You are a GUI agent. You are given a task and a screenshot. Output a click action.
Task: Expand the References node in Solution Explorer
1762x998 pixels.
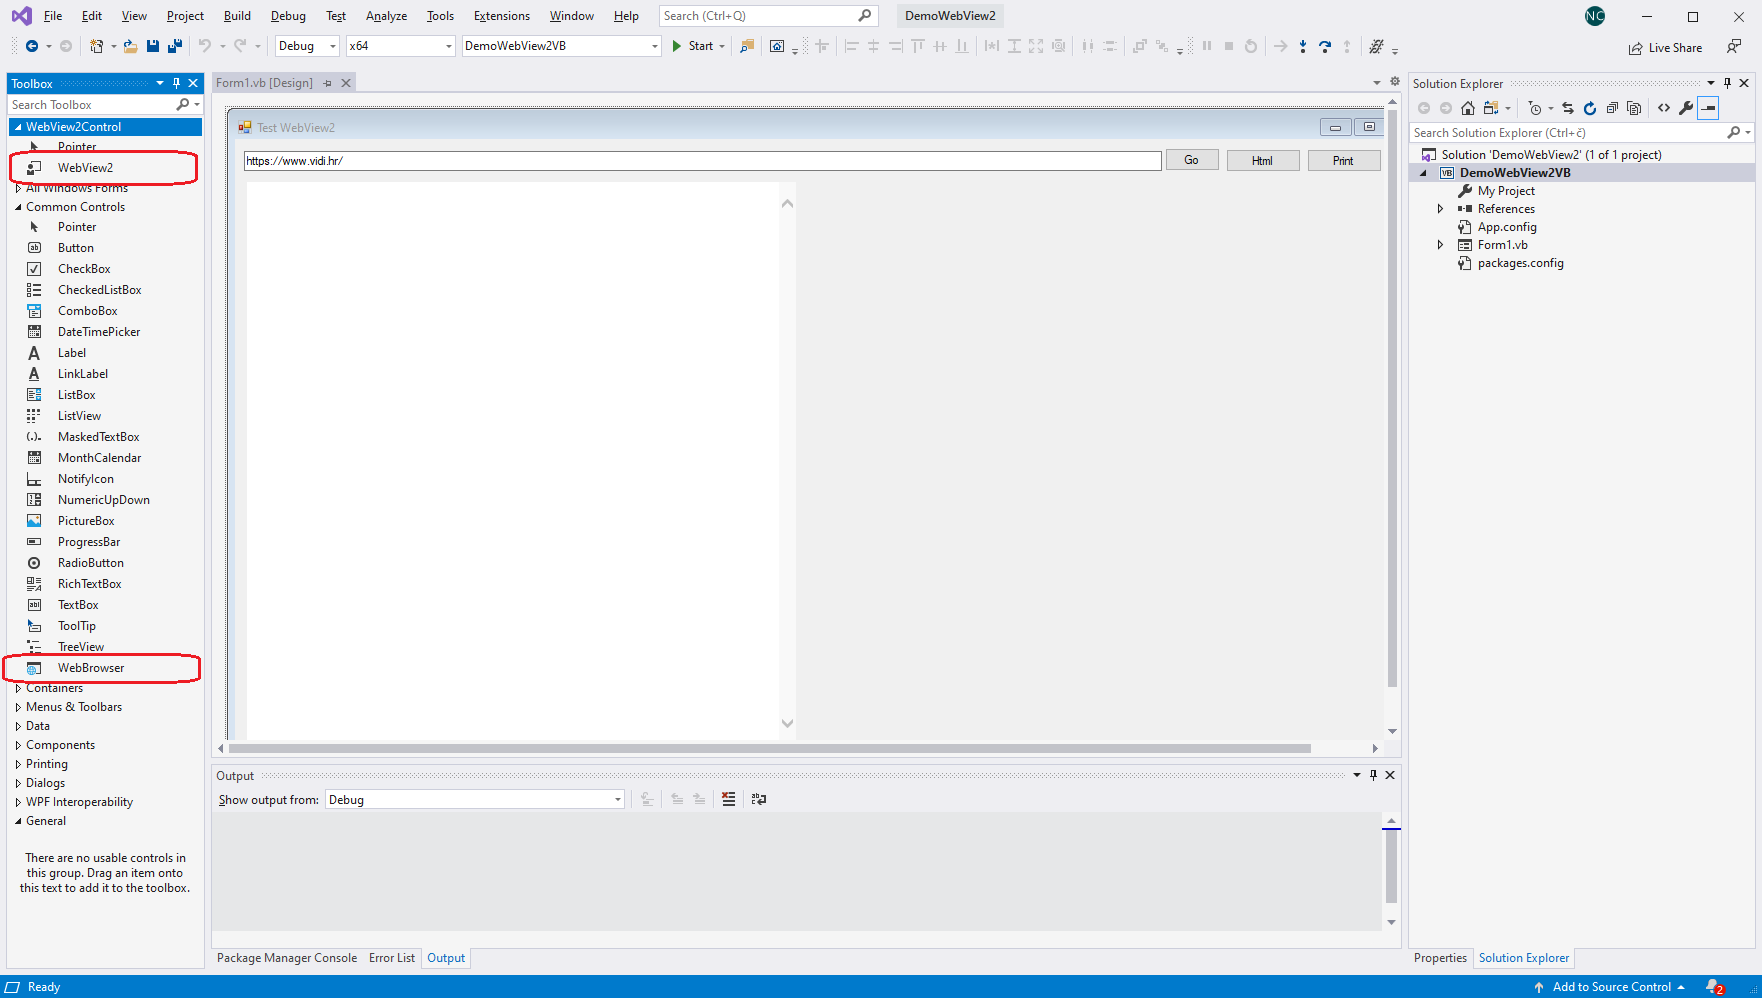coord(1440,209)
